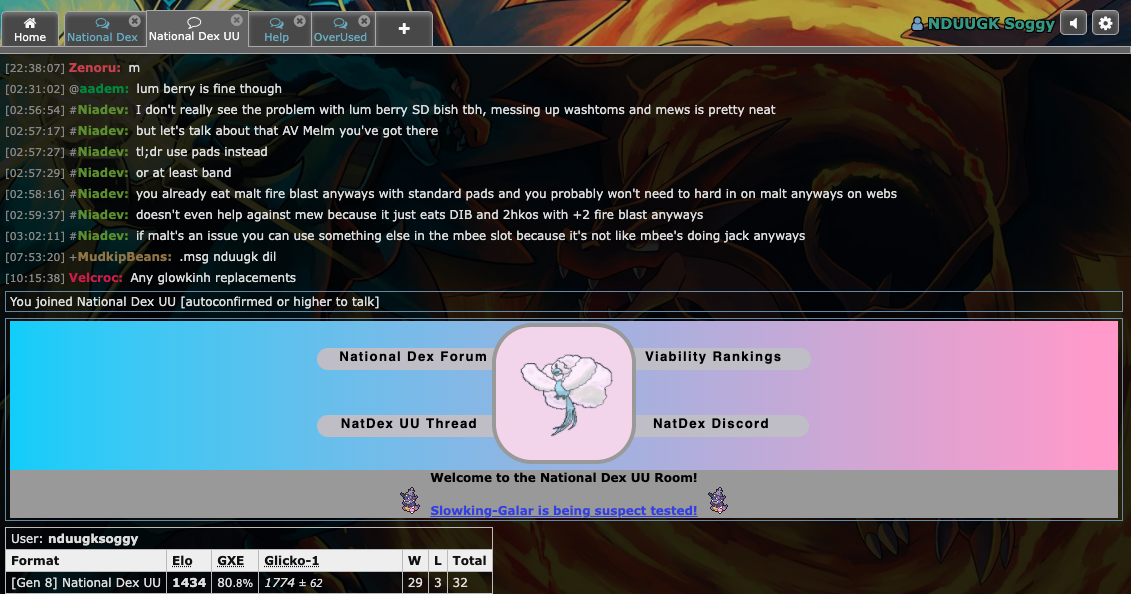1131x594 pixels.
Task: Close the Help room tab
Action: pos(300,21)
